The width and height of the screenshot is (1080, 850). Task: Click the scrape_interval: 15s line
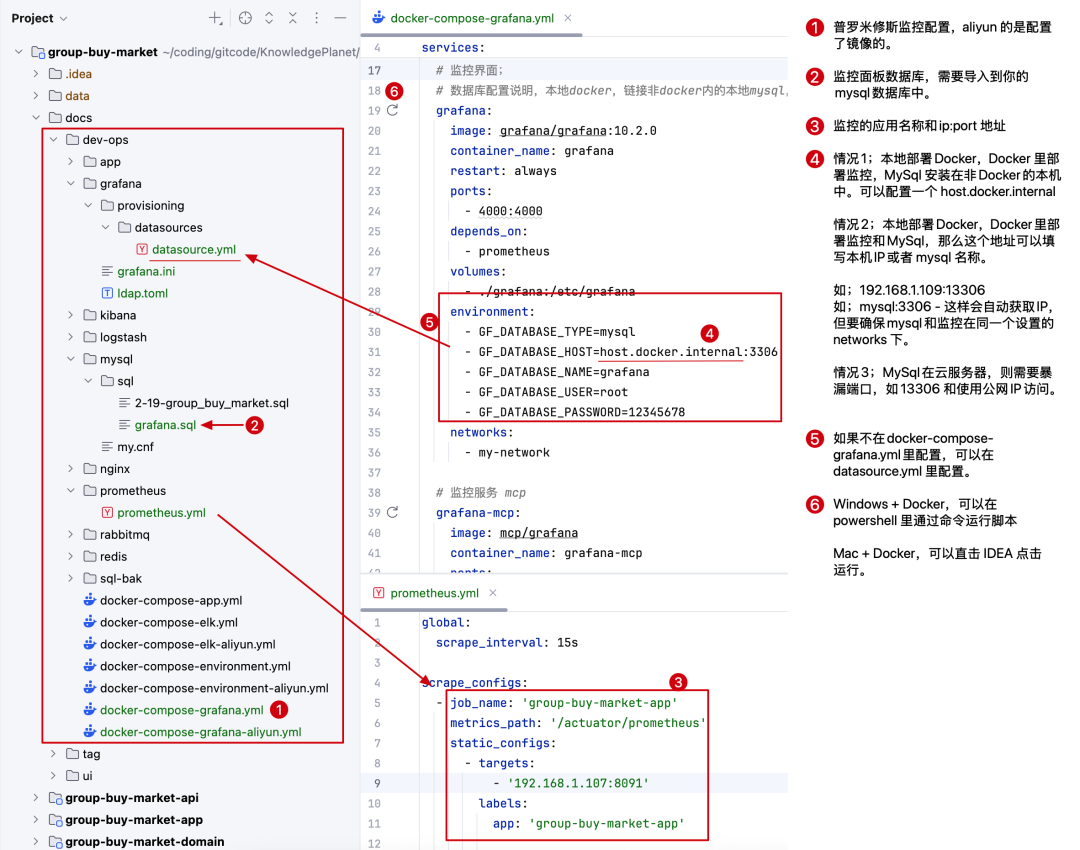(x=507, y=643)
